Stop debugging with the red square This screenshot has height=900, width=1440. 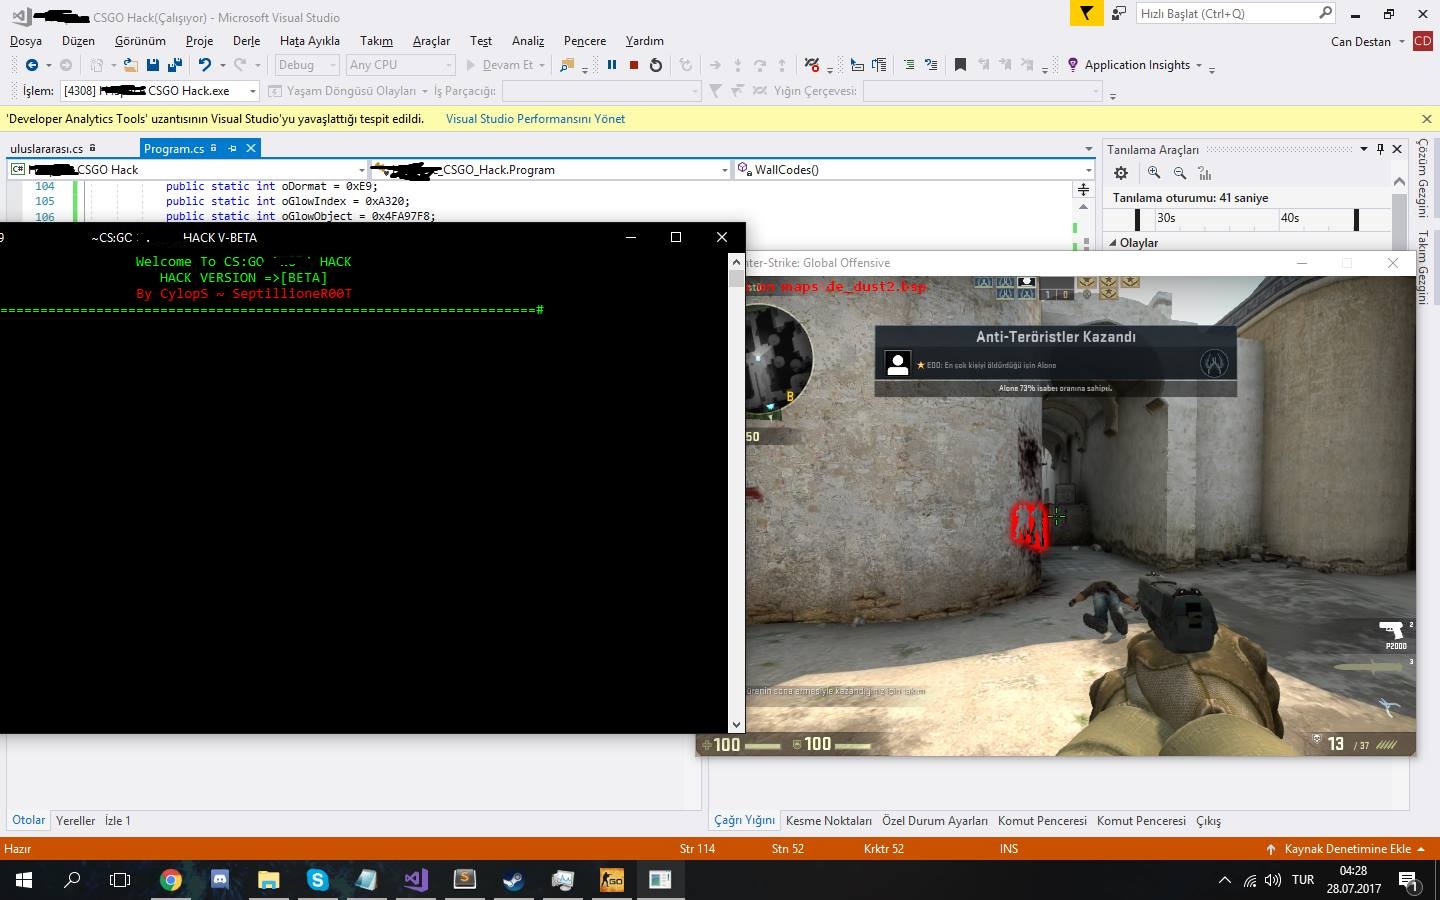point(634,65)
